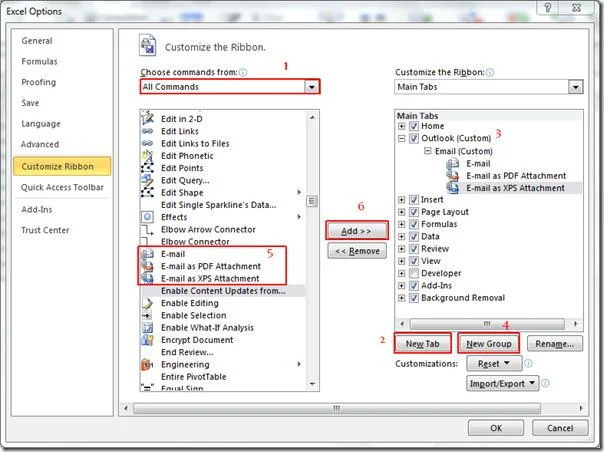604x452 pixels.
Task: Click commands list vertical scrollbar thumb
Action: click(312, 201)
